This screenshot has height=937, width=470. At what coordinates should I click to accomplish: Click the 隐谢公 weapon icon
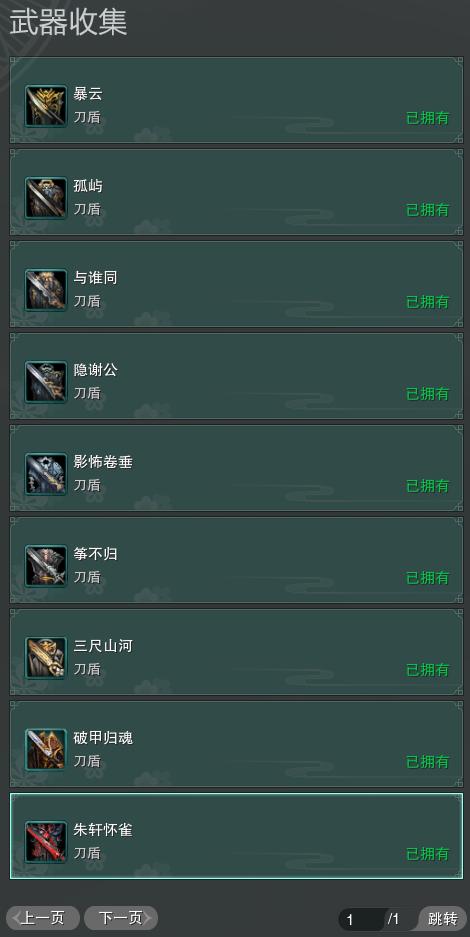coord(46,382)
